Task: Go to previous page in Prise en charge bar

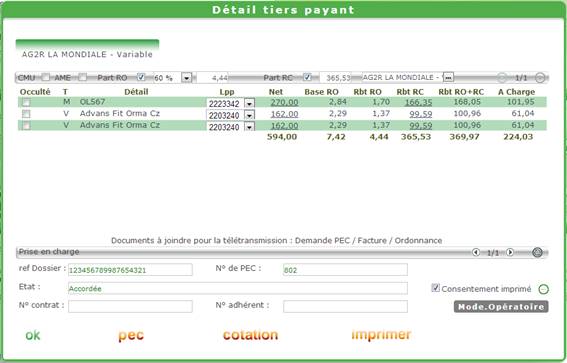Action: [x=476, y=252]
